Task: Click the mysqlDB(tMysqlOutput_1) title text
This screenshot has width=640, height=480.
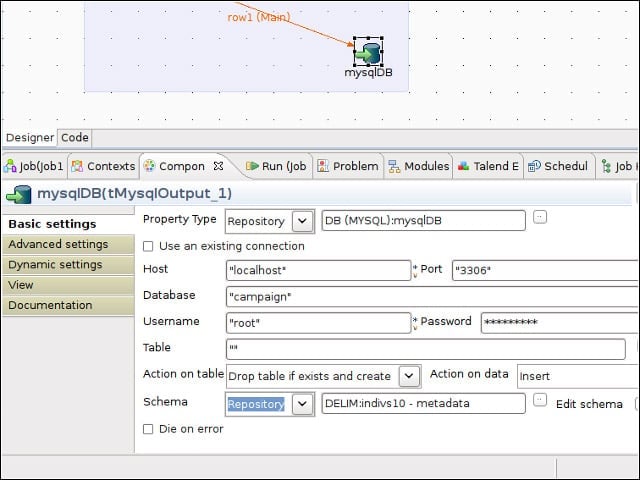Action: coord(135,193)
